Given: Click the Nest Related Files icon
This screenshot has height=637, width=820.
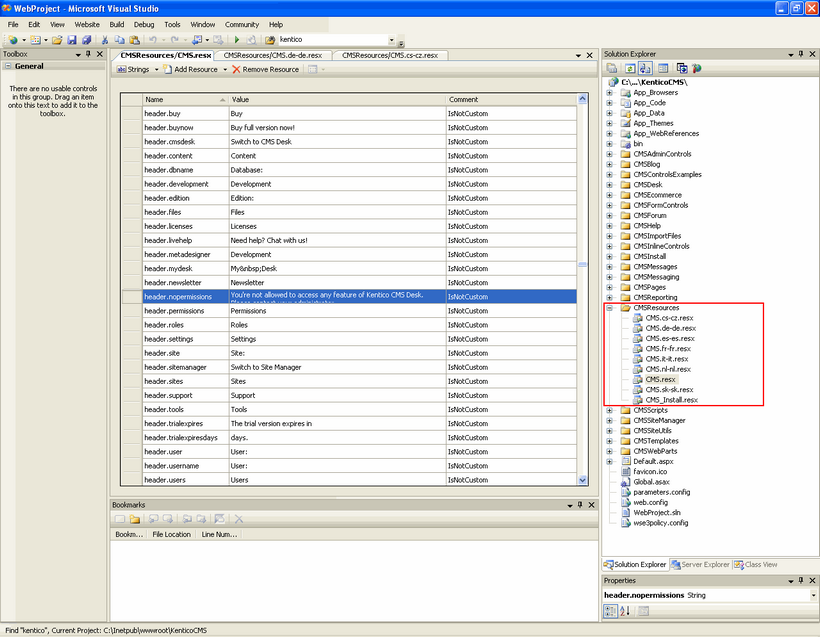Looking at the screenshot, I should [x=645, y=68].
